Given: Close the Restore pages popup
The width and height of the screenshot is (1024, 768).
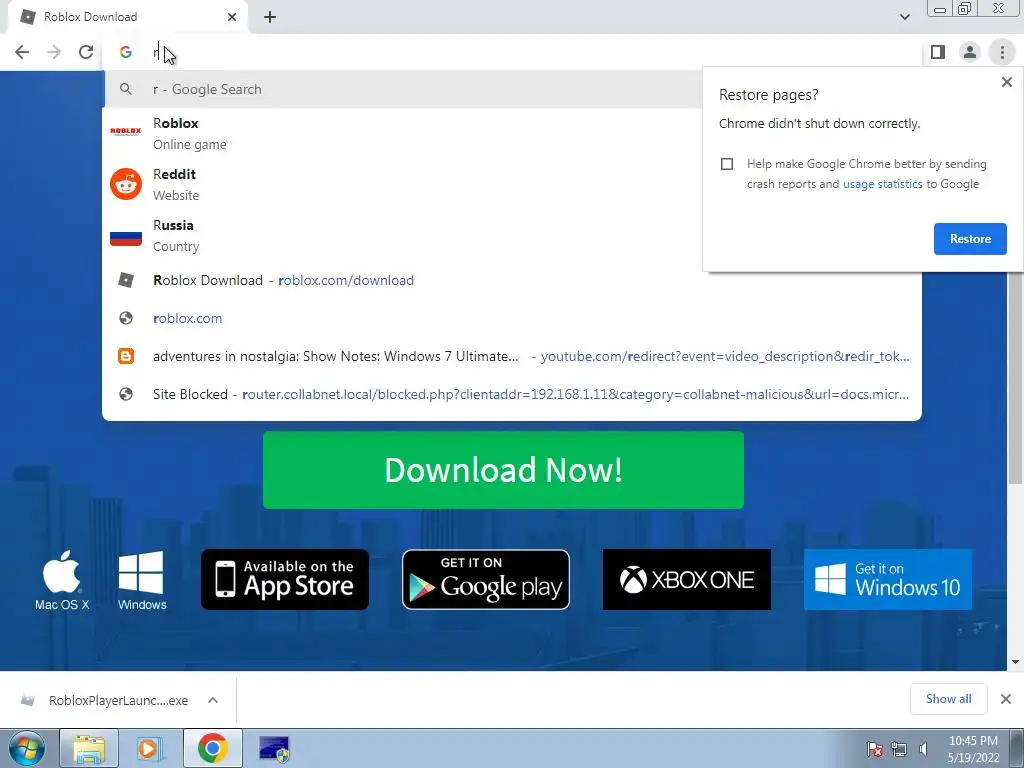Looking at the screenshot, I should click(1006, 82).
